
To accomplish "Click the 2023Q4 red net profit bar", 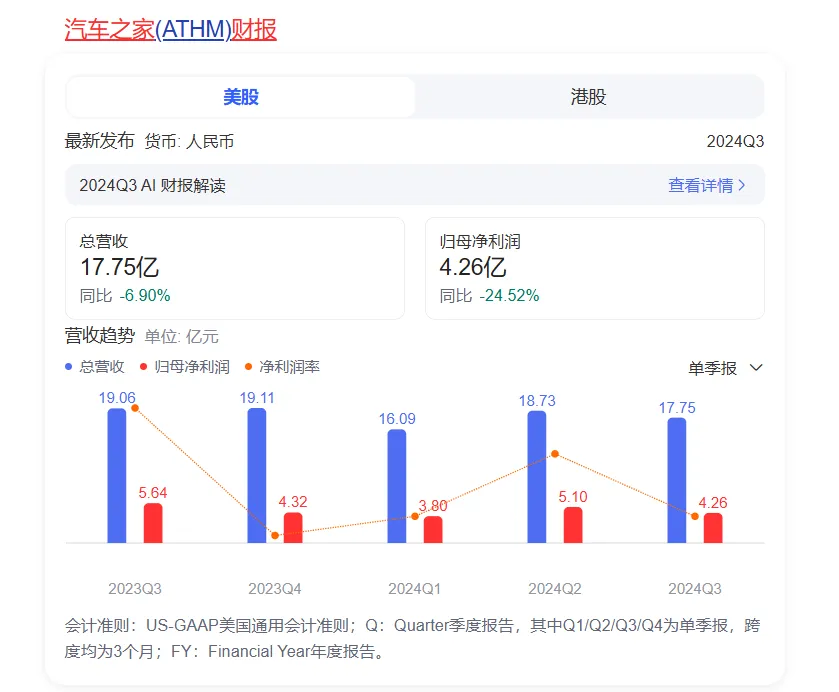I will [x=293, y=528].
